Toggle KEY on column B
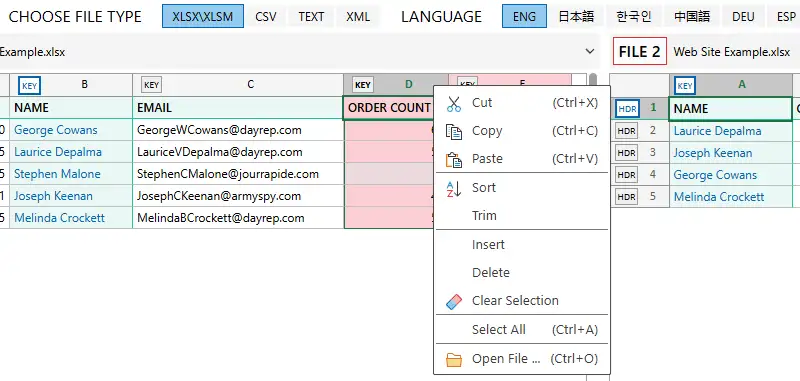This screenshot has width=800, height=381. click(30, 85)
